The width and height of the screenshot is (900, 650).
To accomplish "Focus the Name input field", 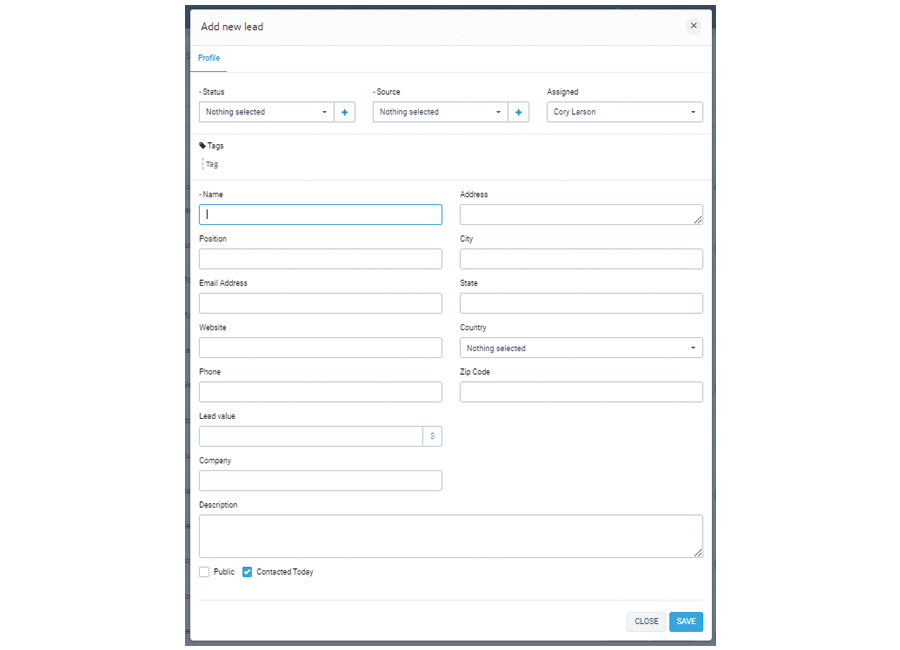I will tap(320, 214).
